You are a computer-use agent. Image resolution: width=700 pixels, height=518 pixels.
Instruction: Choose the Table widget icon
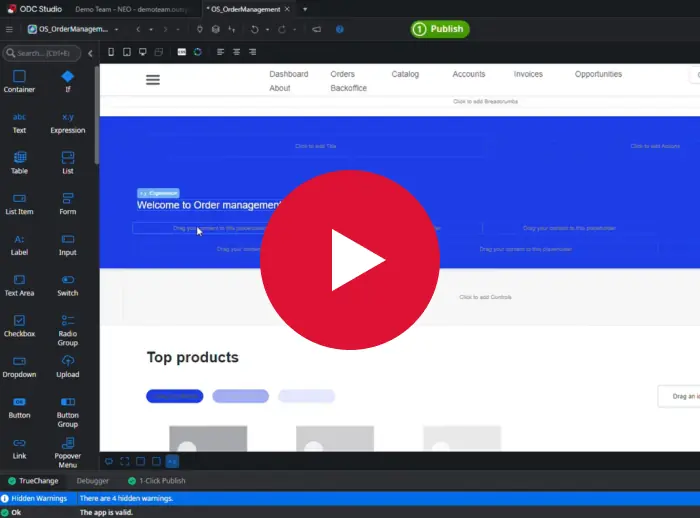19,162
